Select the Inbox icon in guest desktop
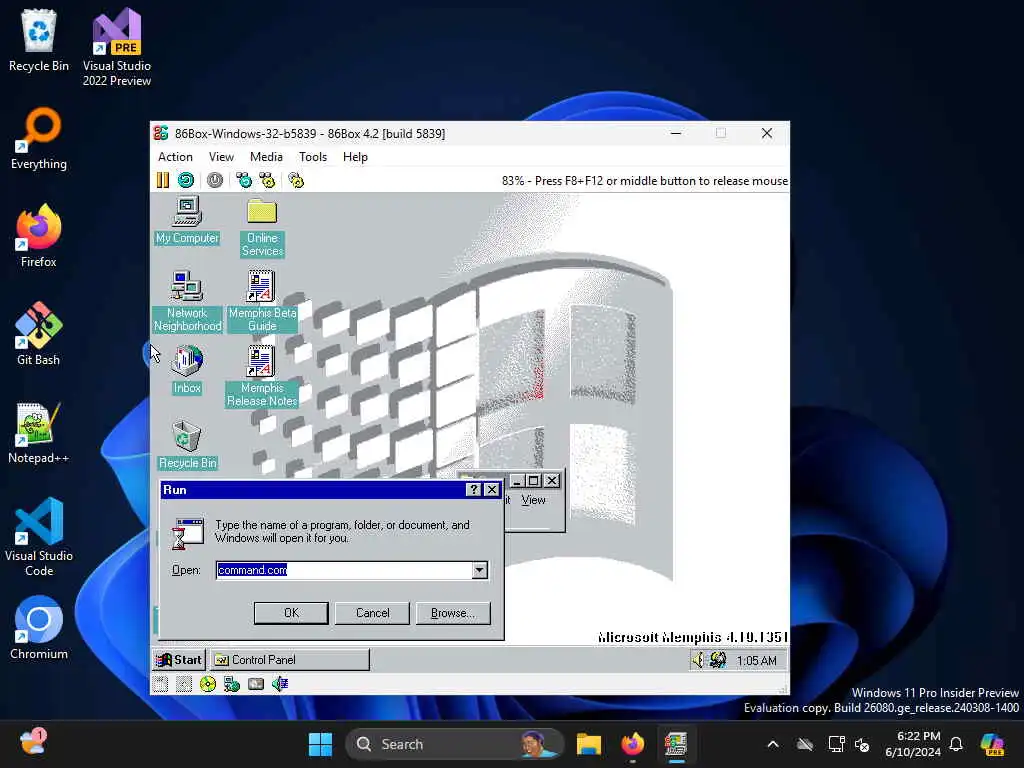This screenshot has height=768, width=1024. [187, 370]
